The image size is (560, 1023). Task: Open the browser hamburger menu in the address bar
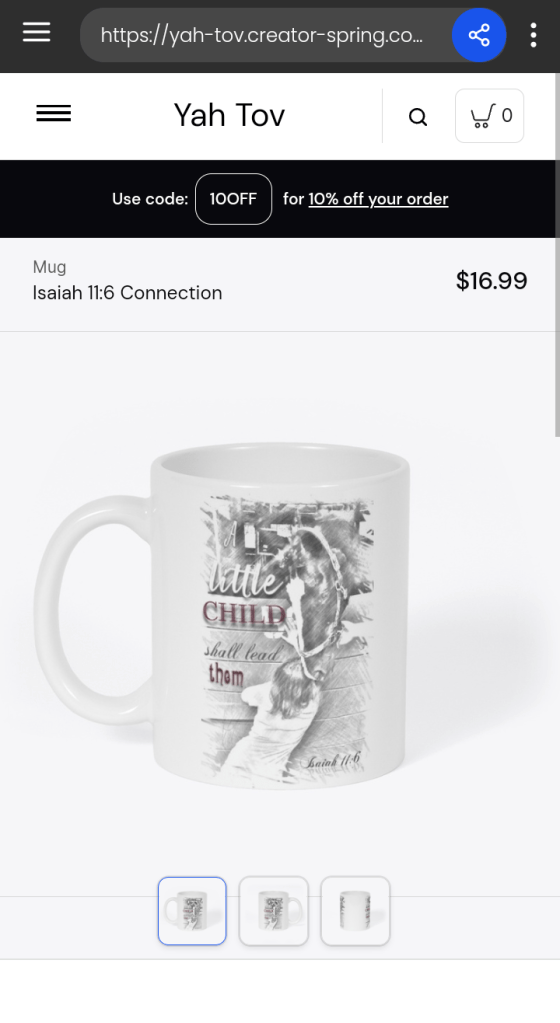(37, 32)
